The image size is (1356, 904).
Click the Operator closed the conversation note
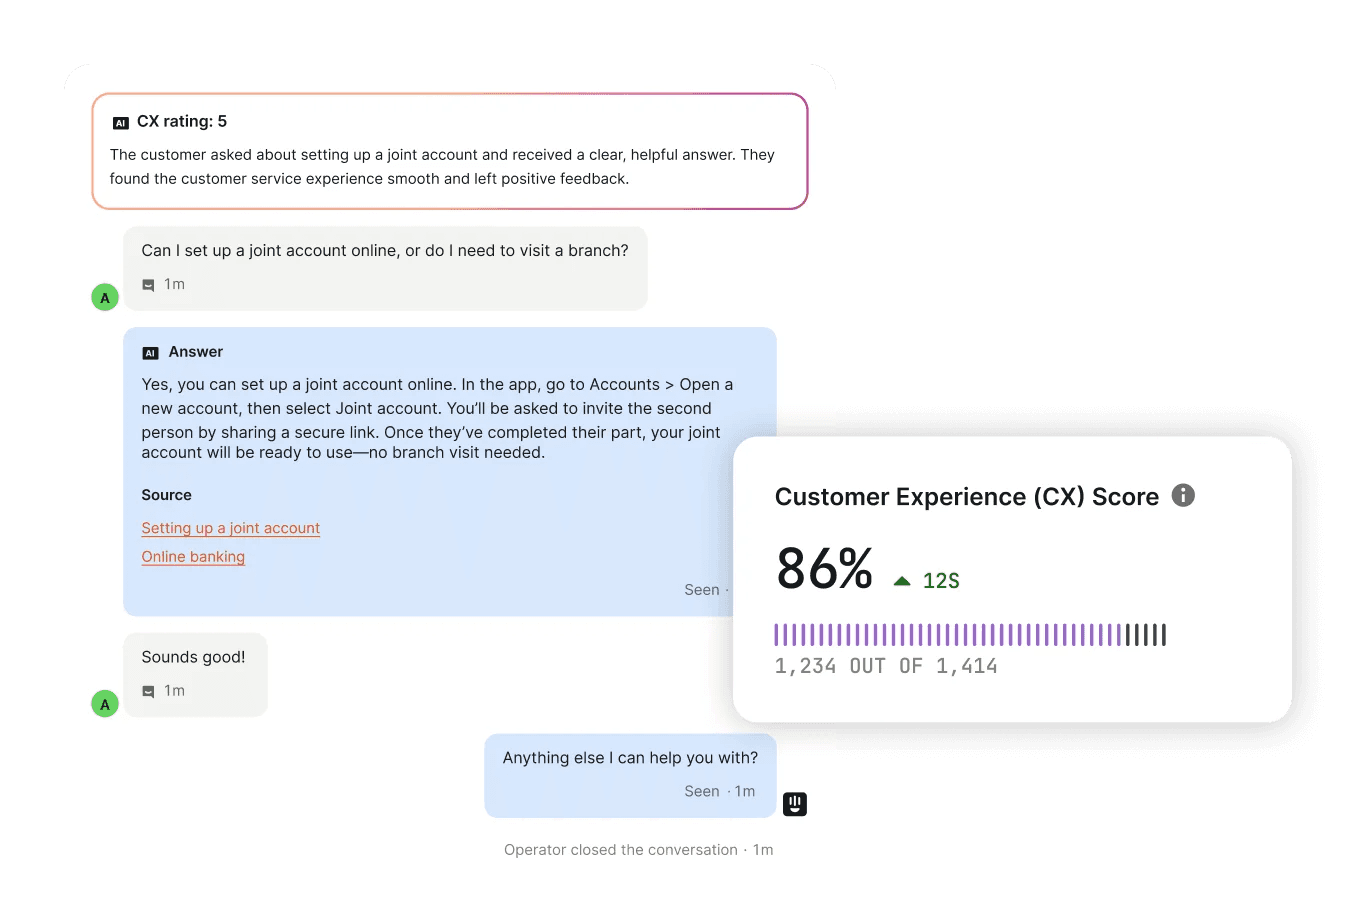pos(638,850)
